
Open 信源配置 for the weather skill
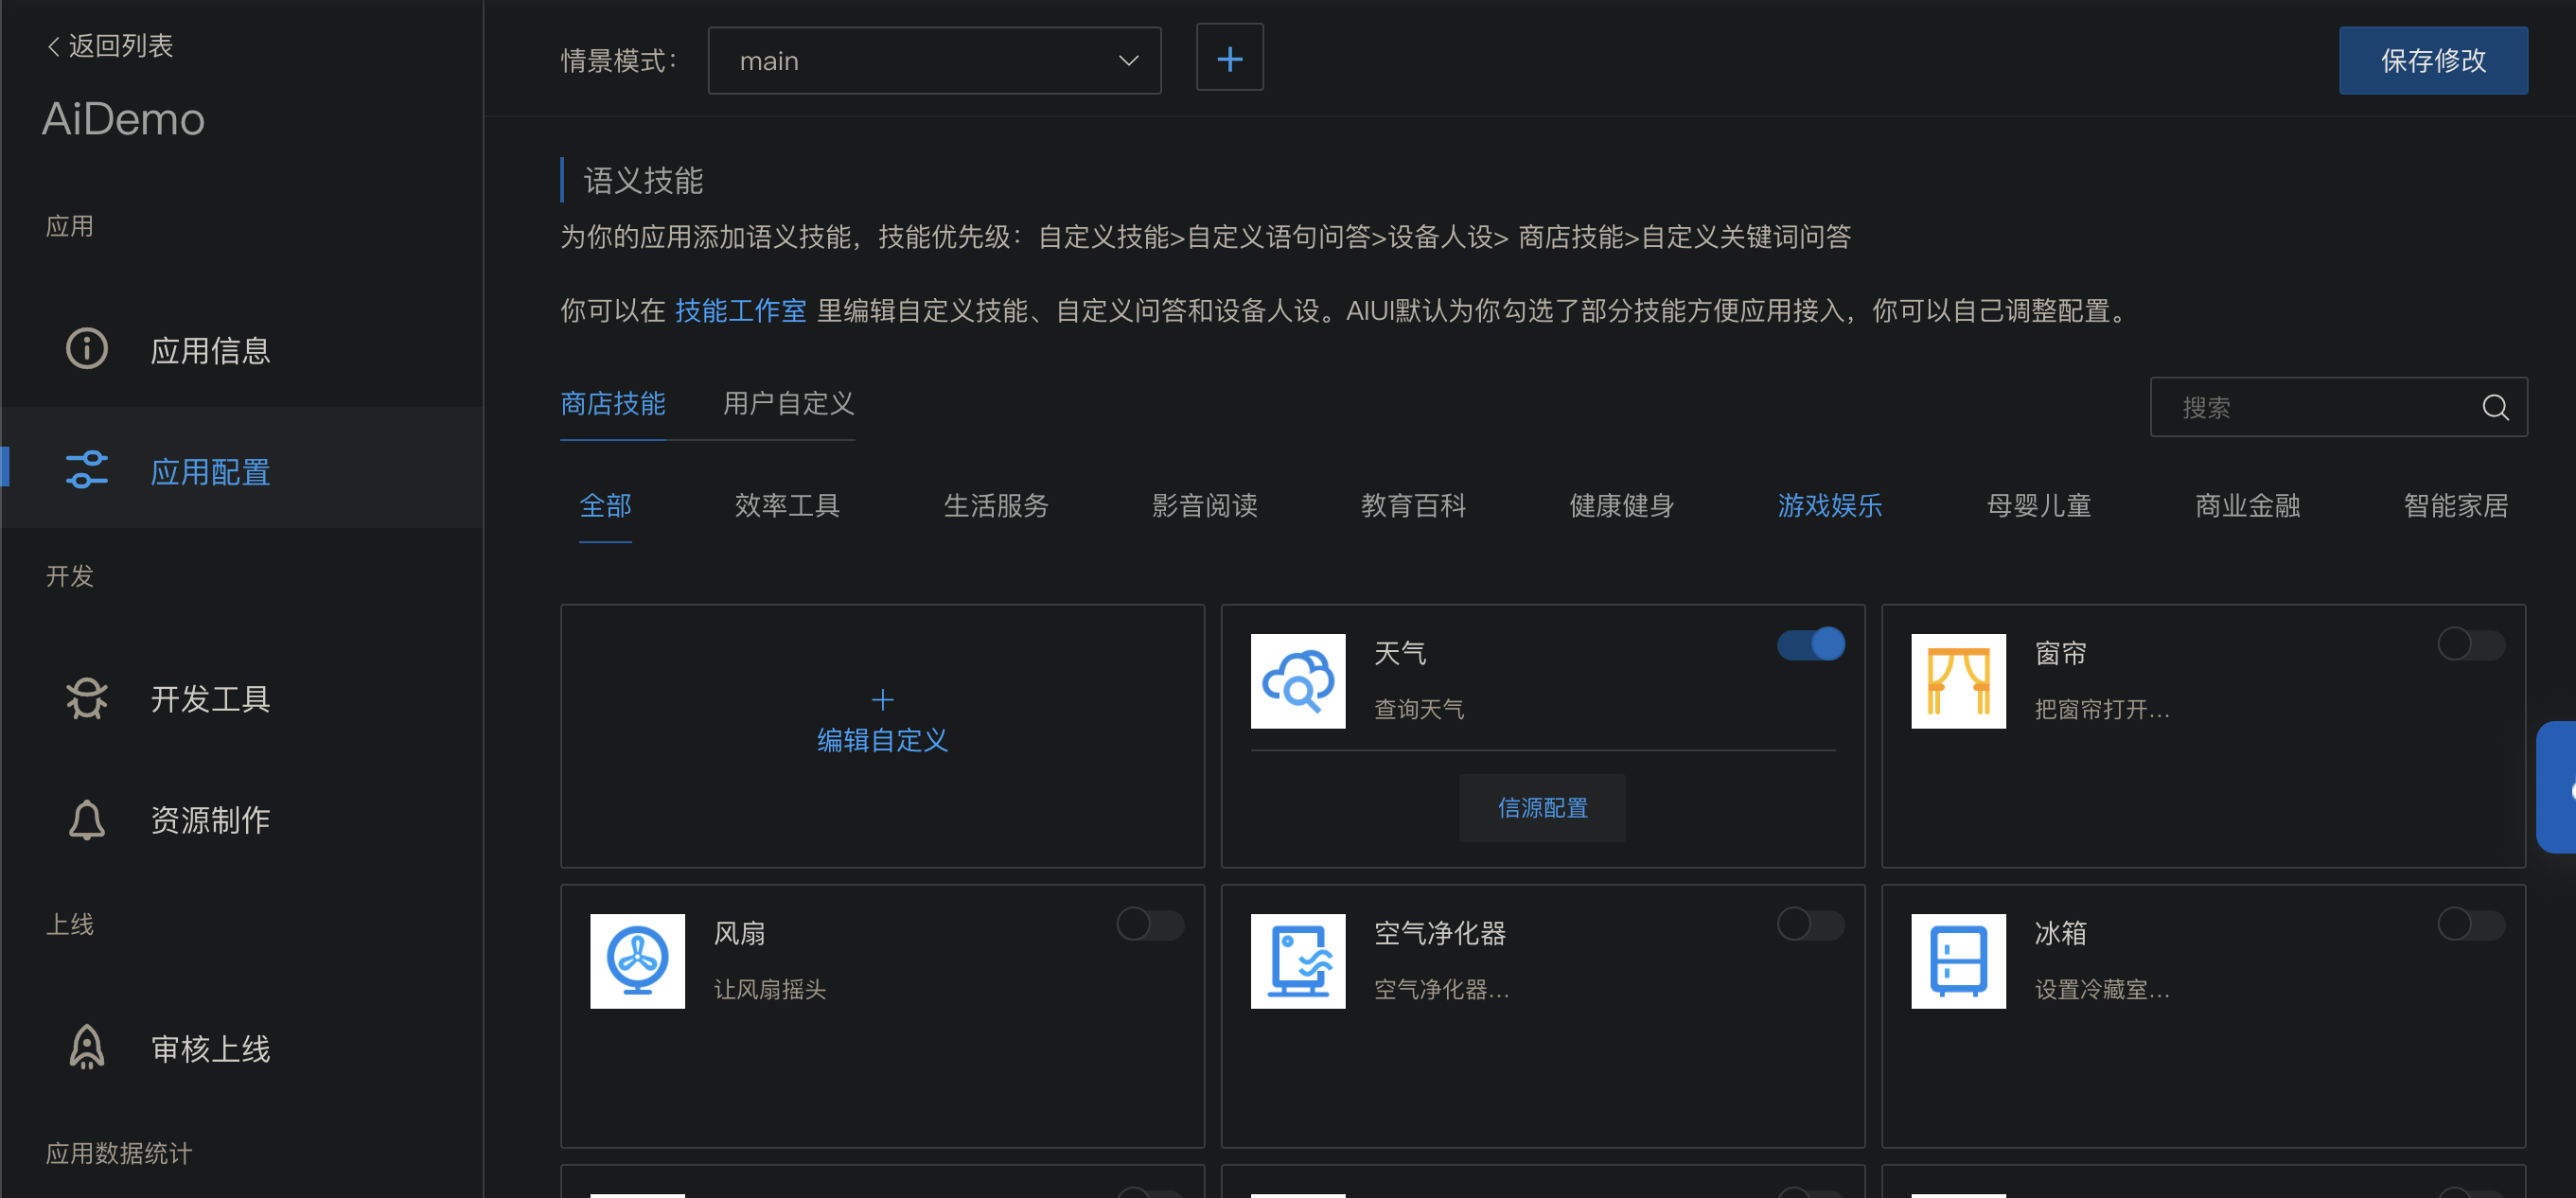1542,807
